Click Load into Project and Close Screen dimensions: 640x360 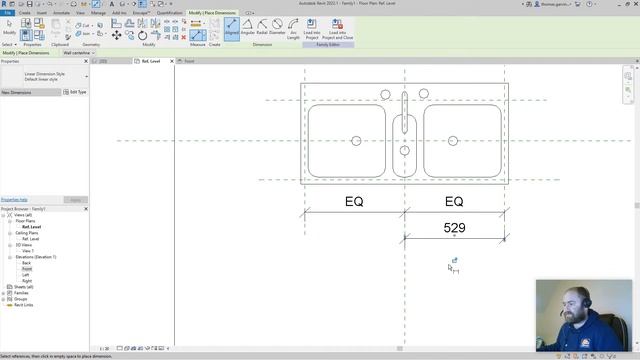pyautogui.click(x=338, y=29)
